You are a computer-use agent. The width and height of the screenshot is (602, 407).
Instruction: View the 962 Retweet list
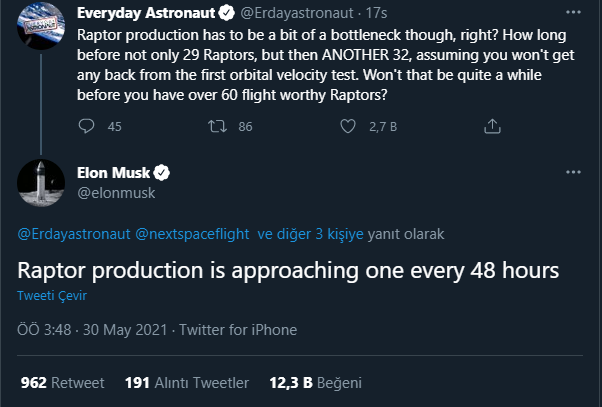tap(63, 383)
